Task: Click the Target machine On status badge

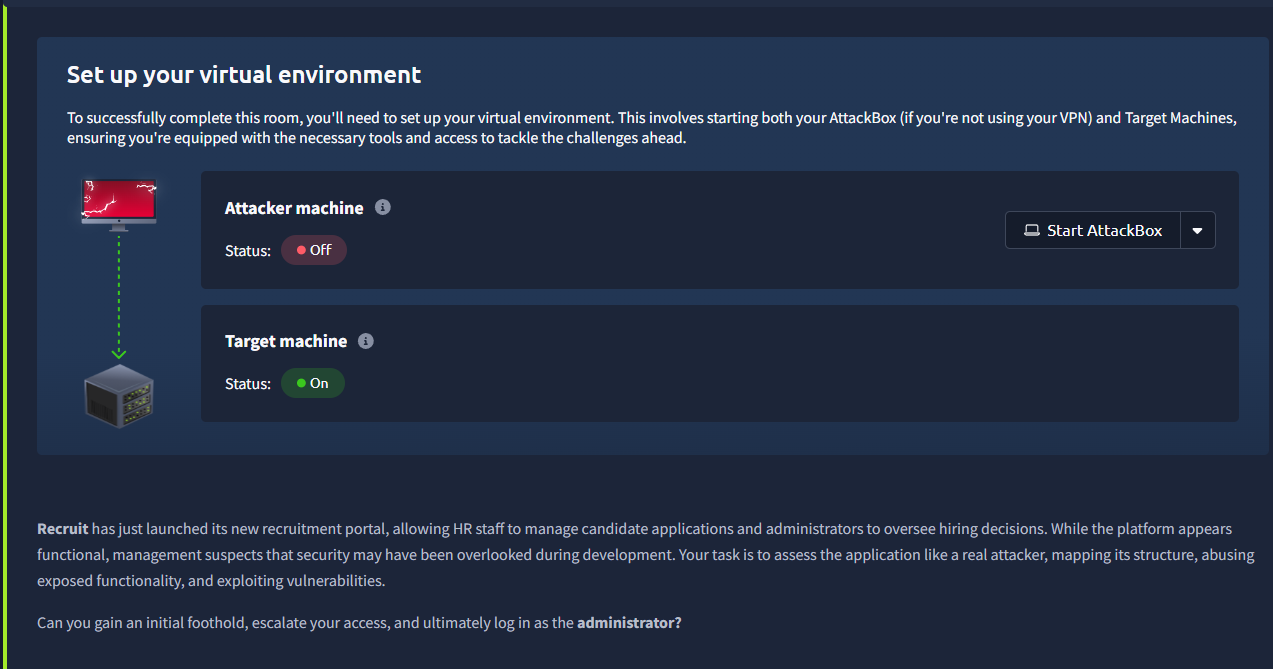Action: point(313,383)
